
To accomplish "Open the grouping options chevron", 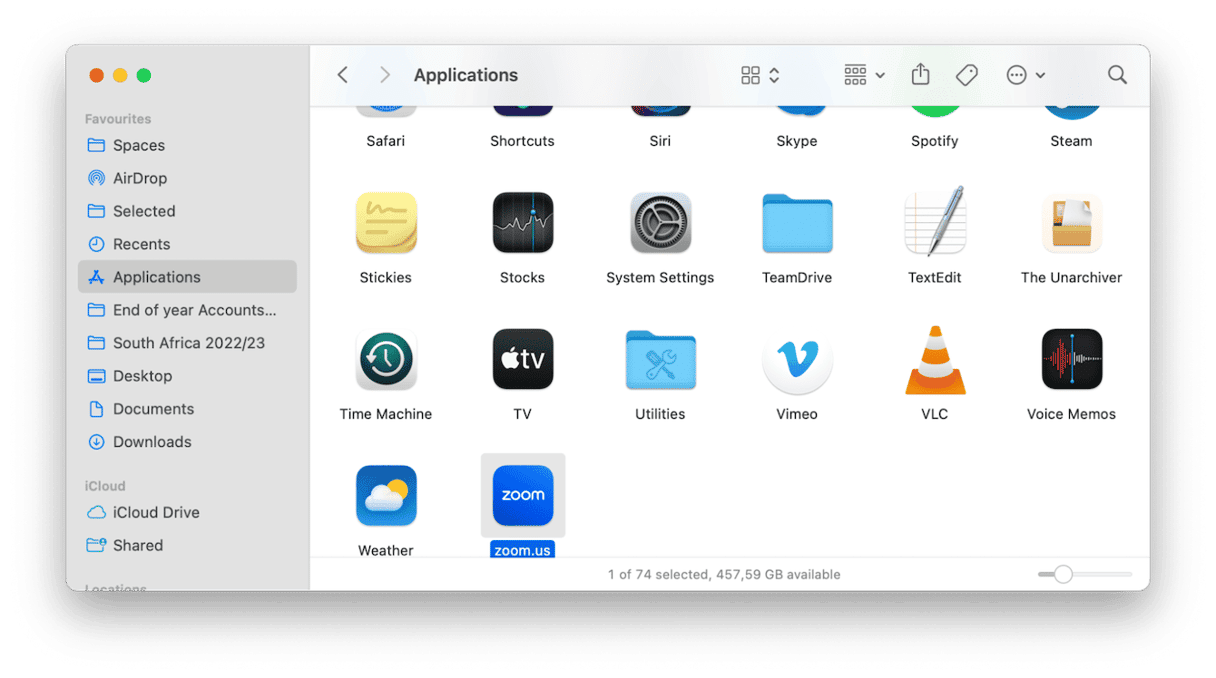I will coord(879,75).
